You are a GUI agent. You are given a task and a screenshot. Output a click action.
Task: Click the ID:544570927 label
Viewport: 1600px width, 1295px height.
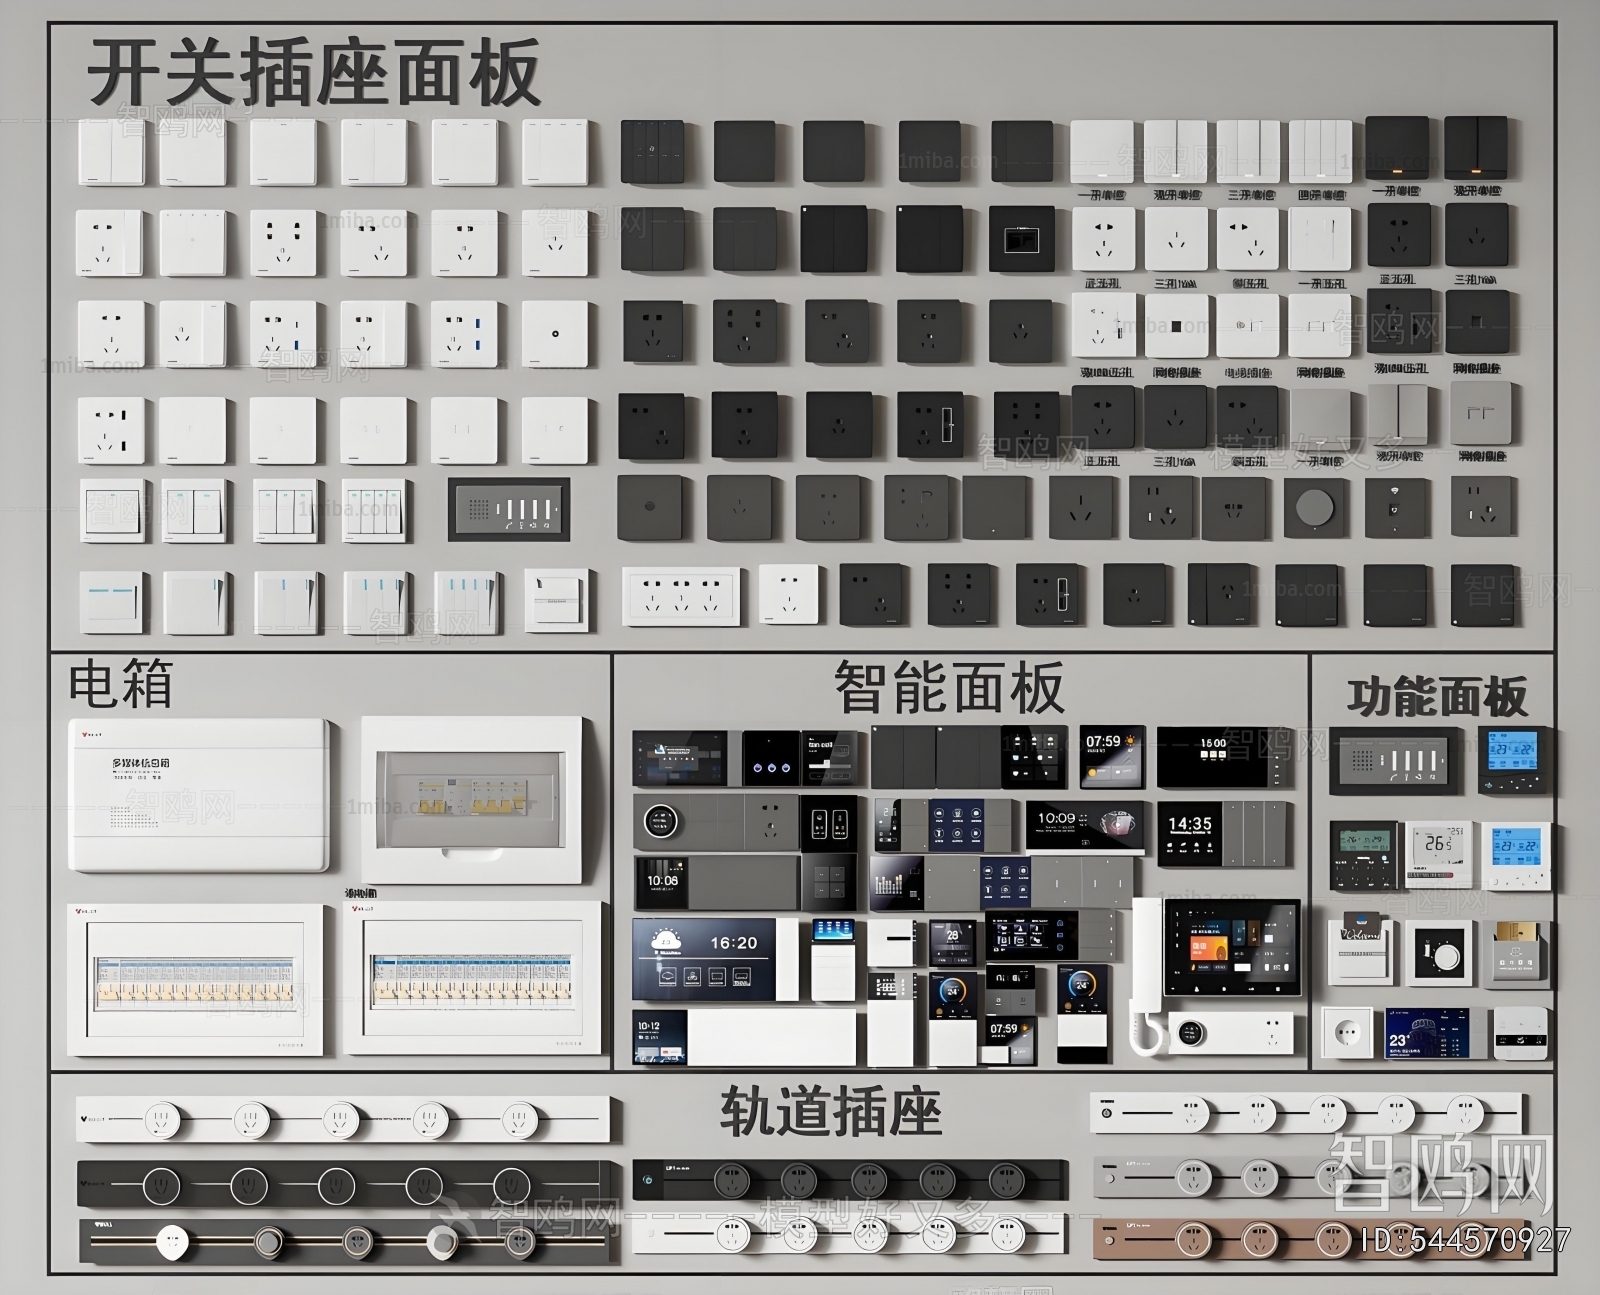[1465, 1240]
